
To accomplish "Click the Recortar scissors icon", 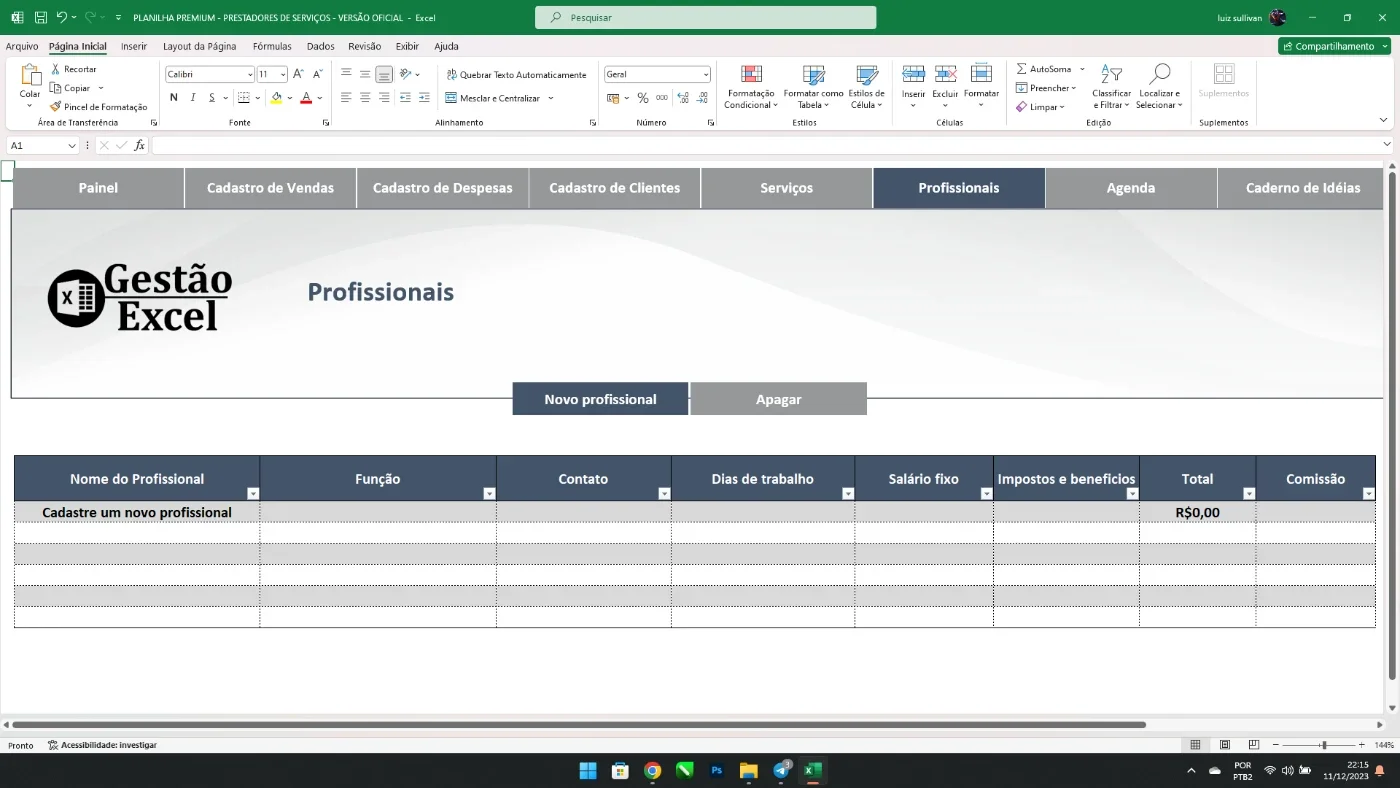I will coord(56,69).
